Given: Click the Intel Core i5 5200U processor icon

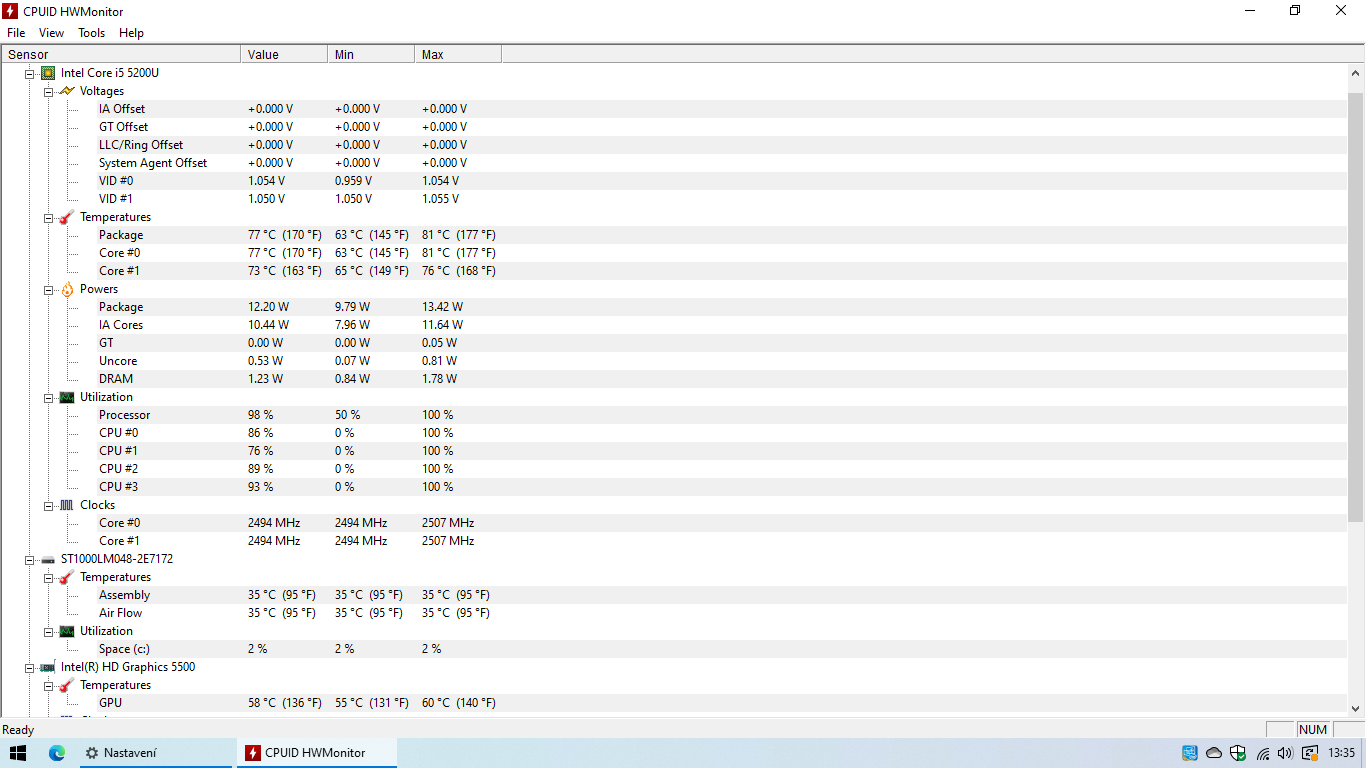Looking at the screenshot, I should click(x=48, y=73).
